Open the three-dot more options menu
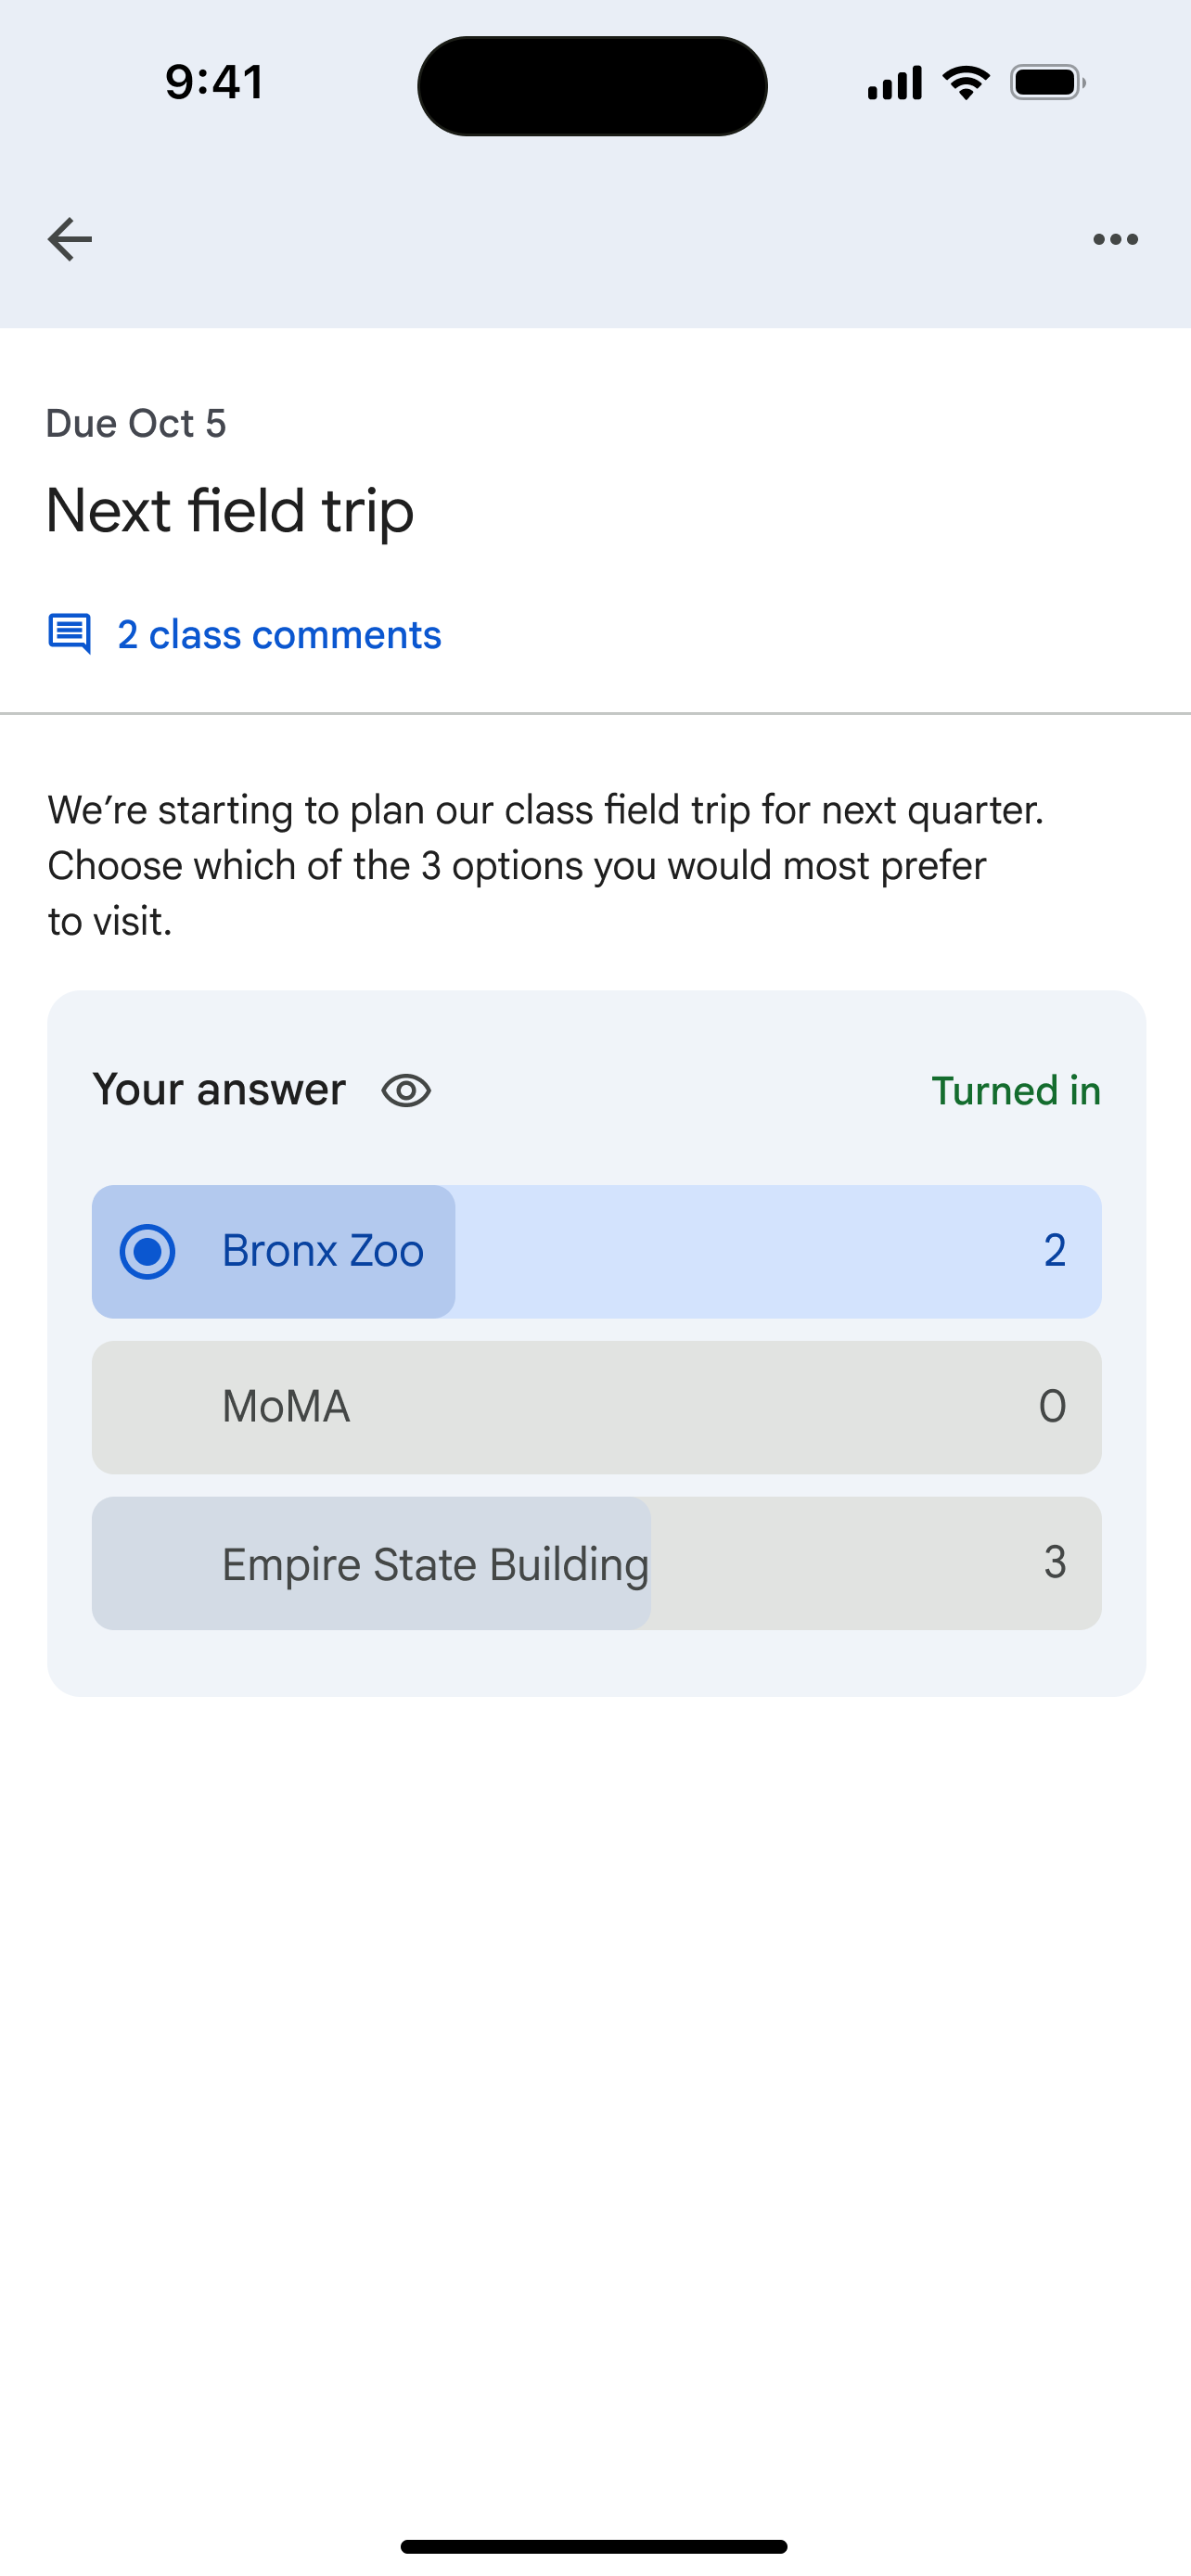This screenshot has height=2576, width=1191. (1115, 239)
